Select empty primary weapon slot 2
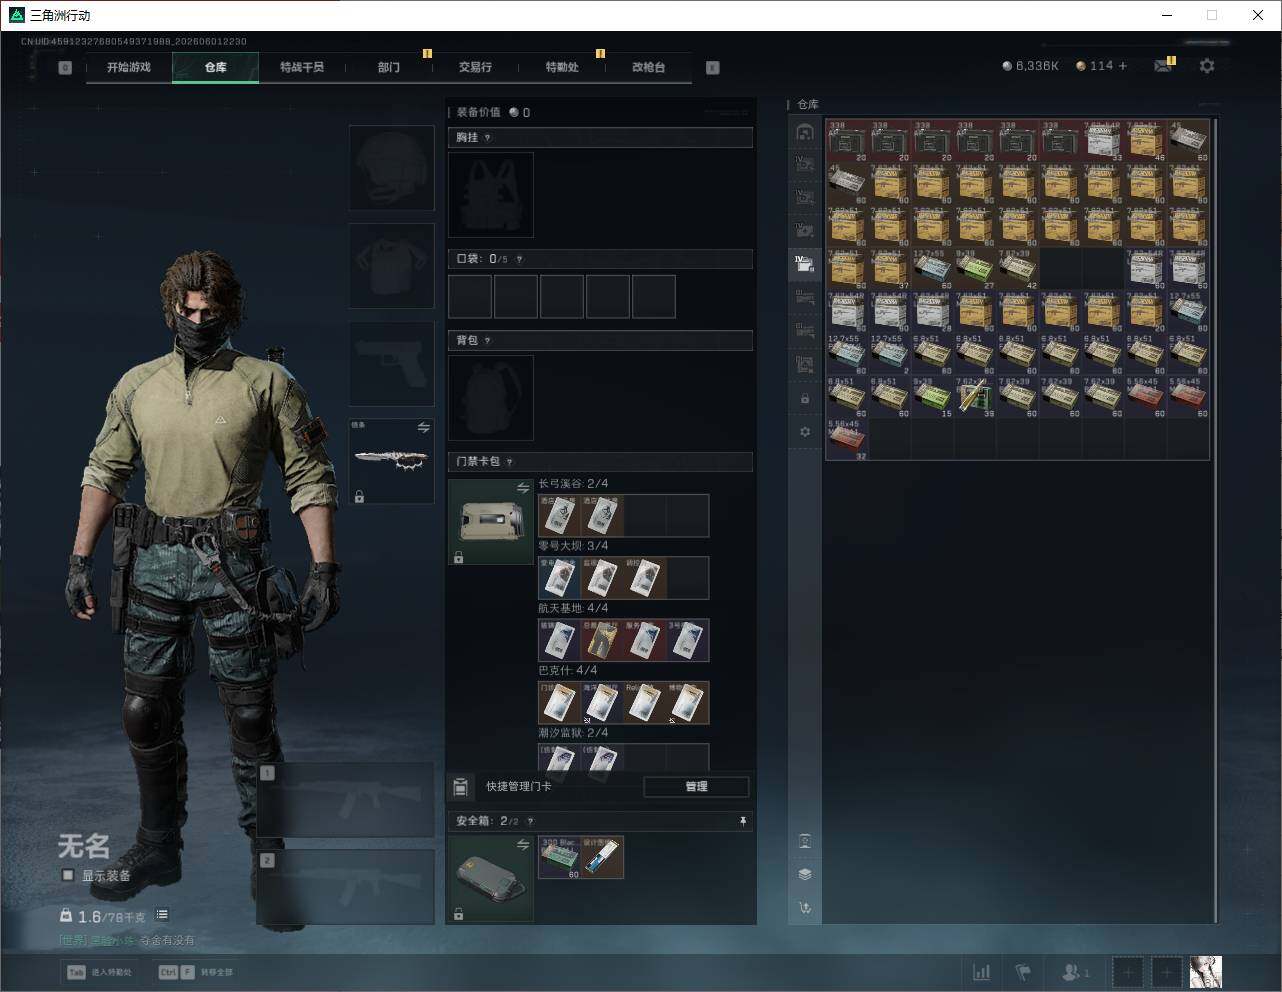Screen dimensions: 1282x992 [346, 888]
